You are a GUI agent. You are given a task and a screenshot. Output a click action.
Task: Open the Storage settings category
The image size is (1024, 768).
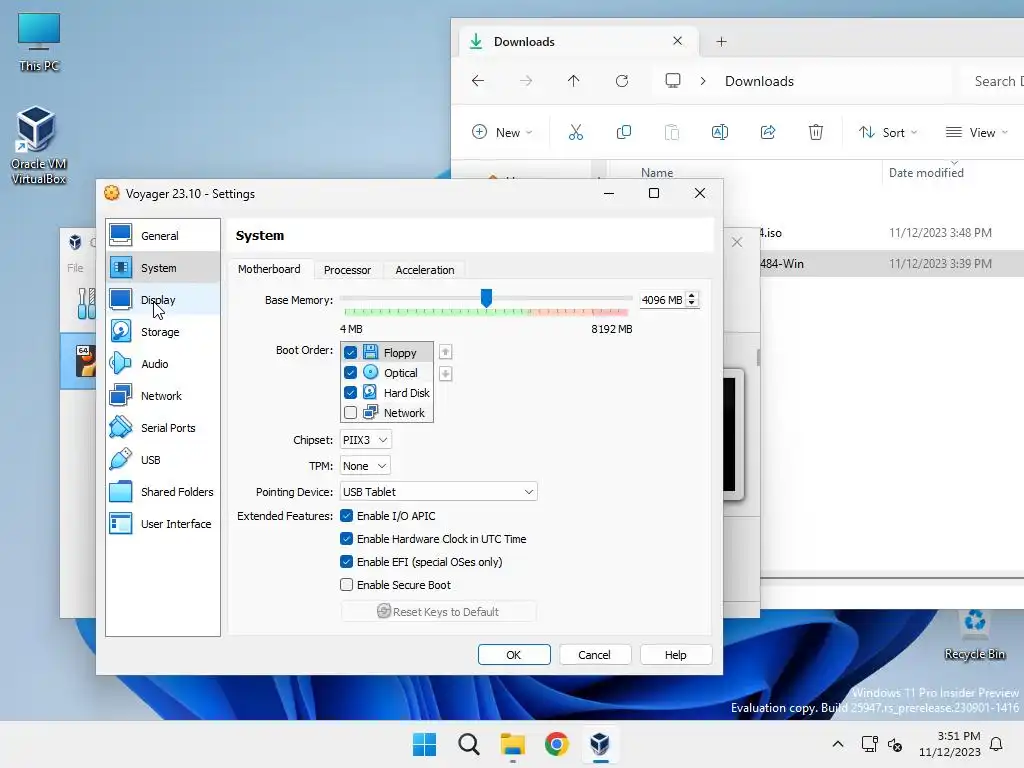pos(163,332)
